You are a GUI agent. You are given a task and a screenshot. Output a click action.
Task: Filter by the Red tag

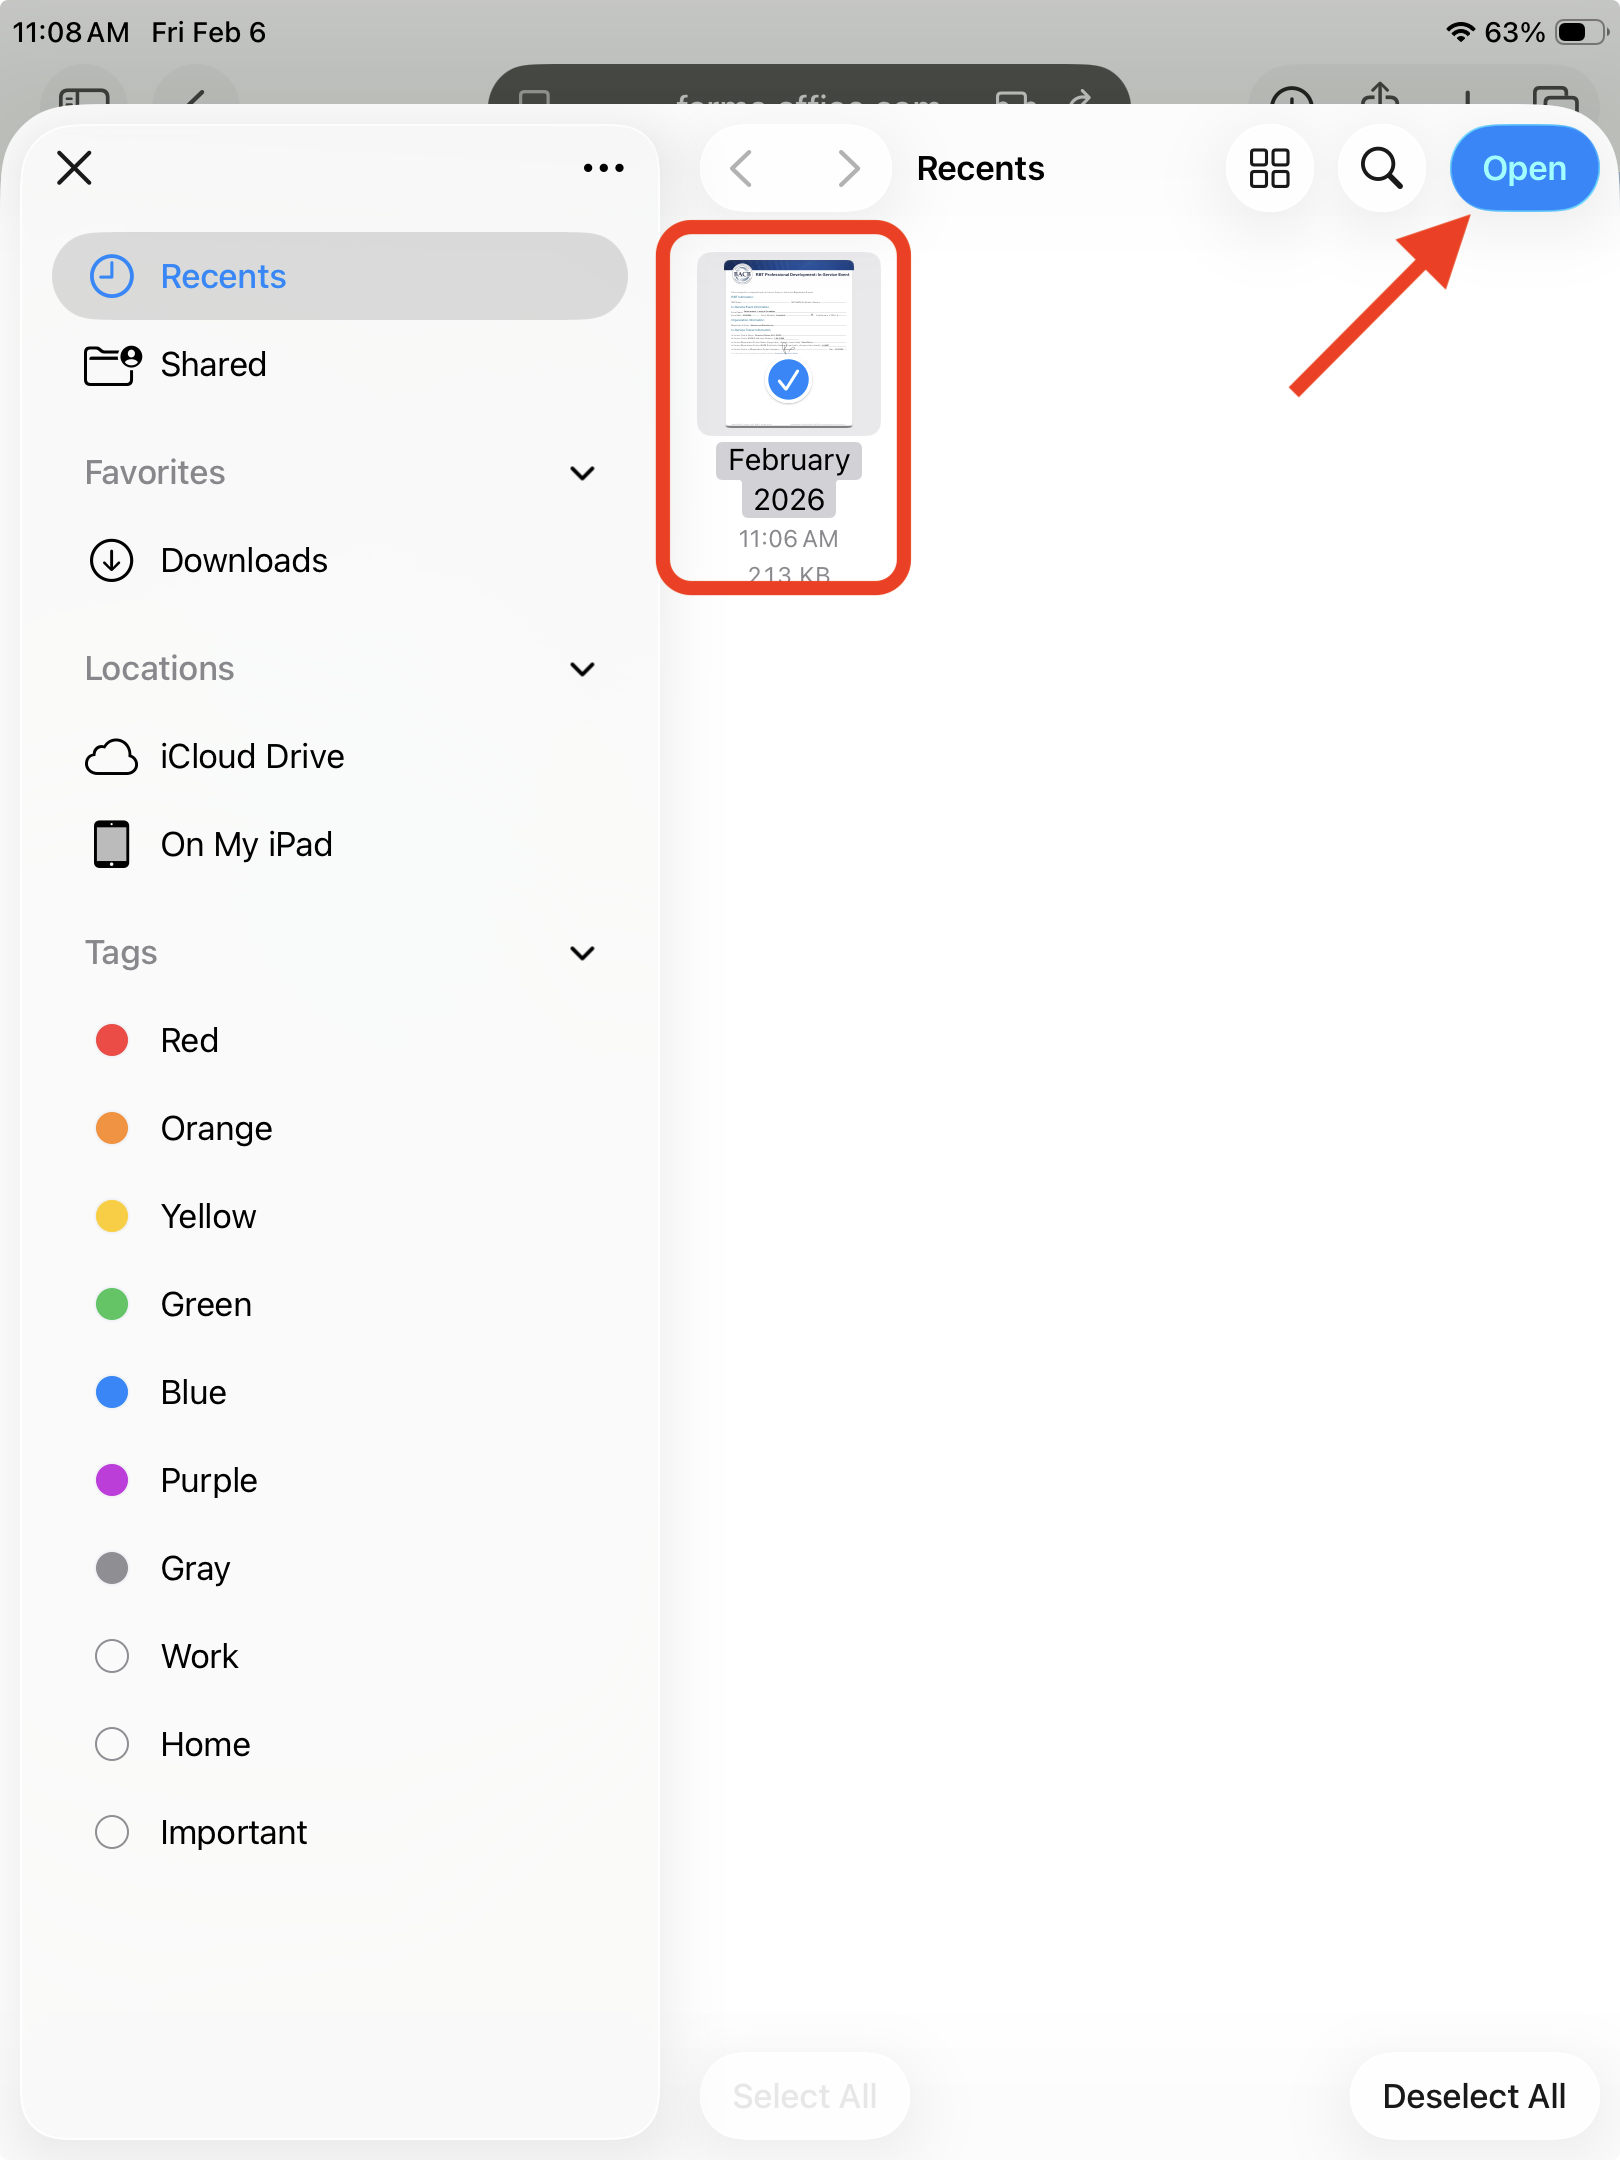340,1040
